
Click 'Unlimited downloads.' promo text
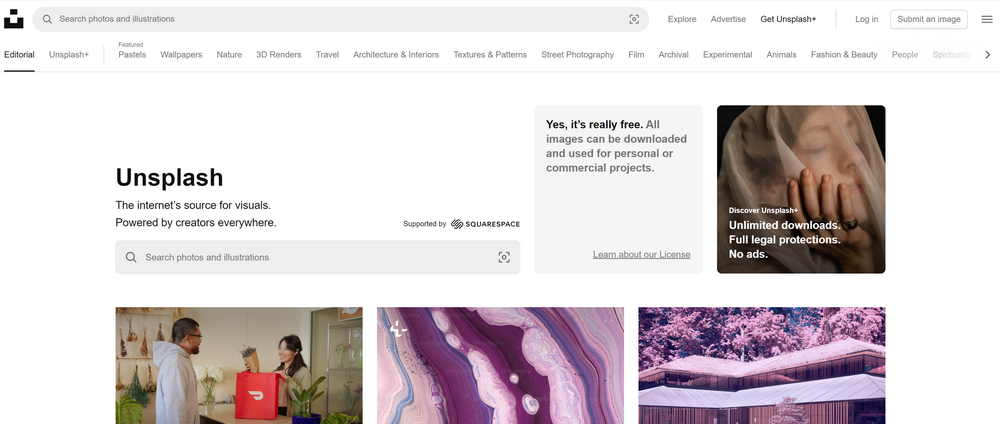[784, 225]
